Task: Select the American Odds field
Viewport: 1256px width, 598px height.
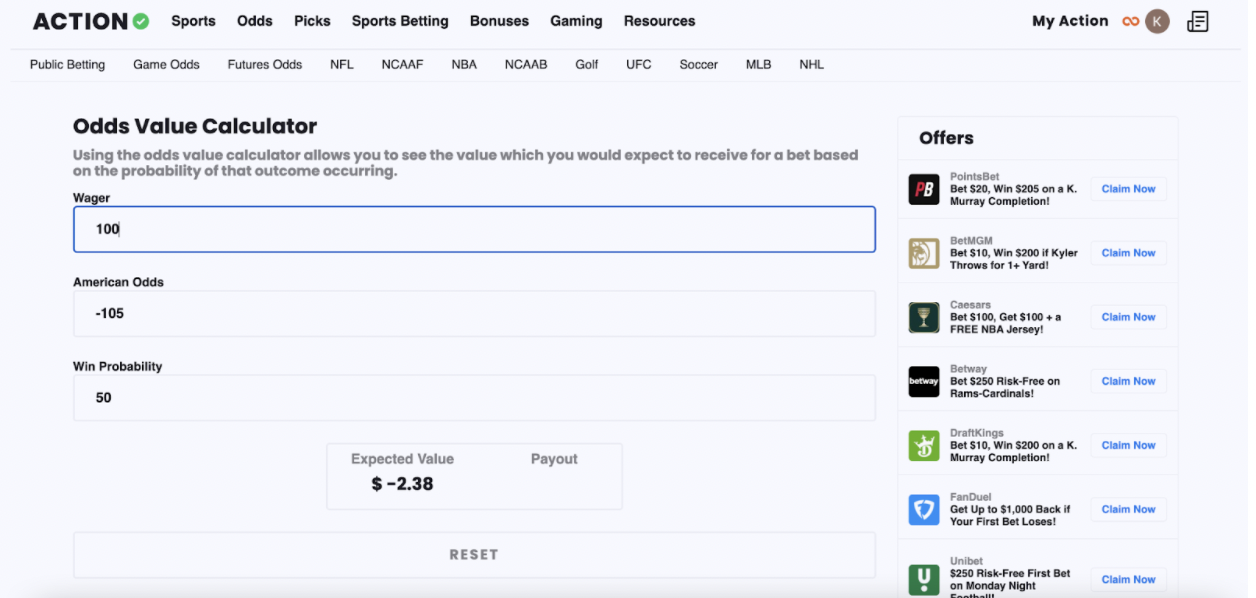Action: (x=474, y=313)
